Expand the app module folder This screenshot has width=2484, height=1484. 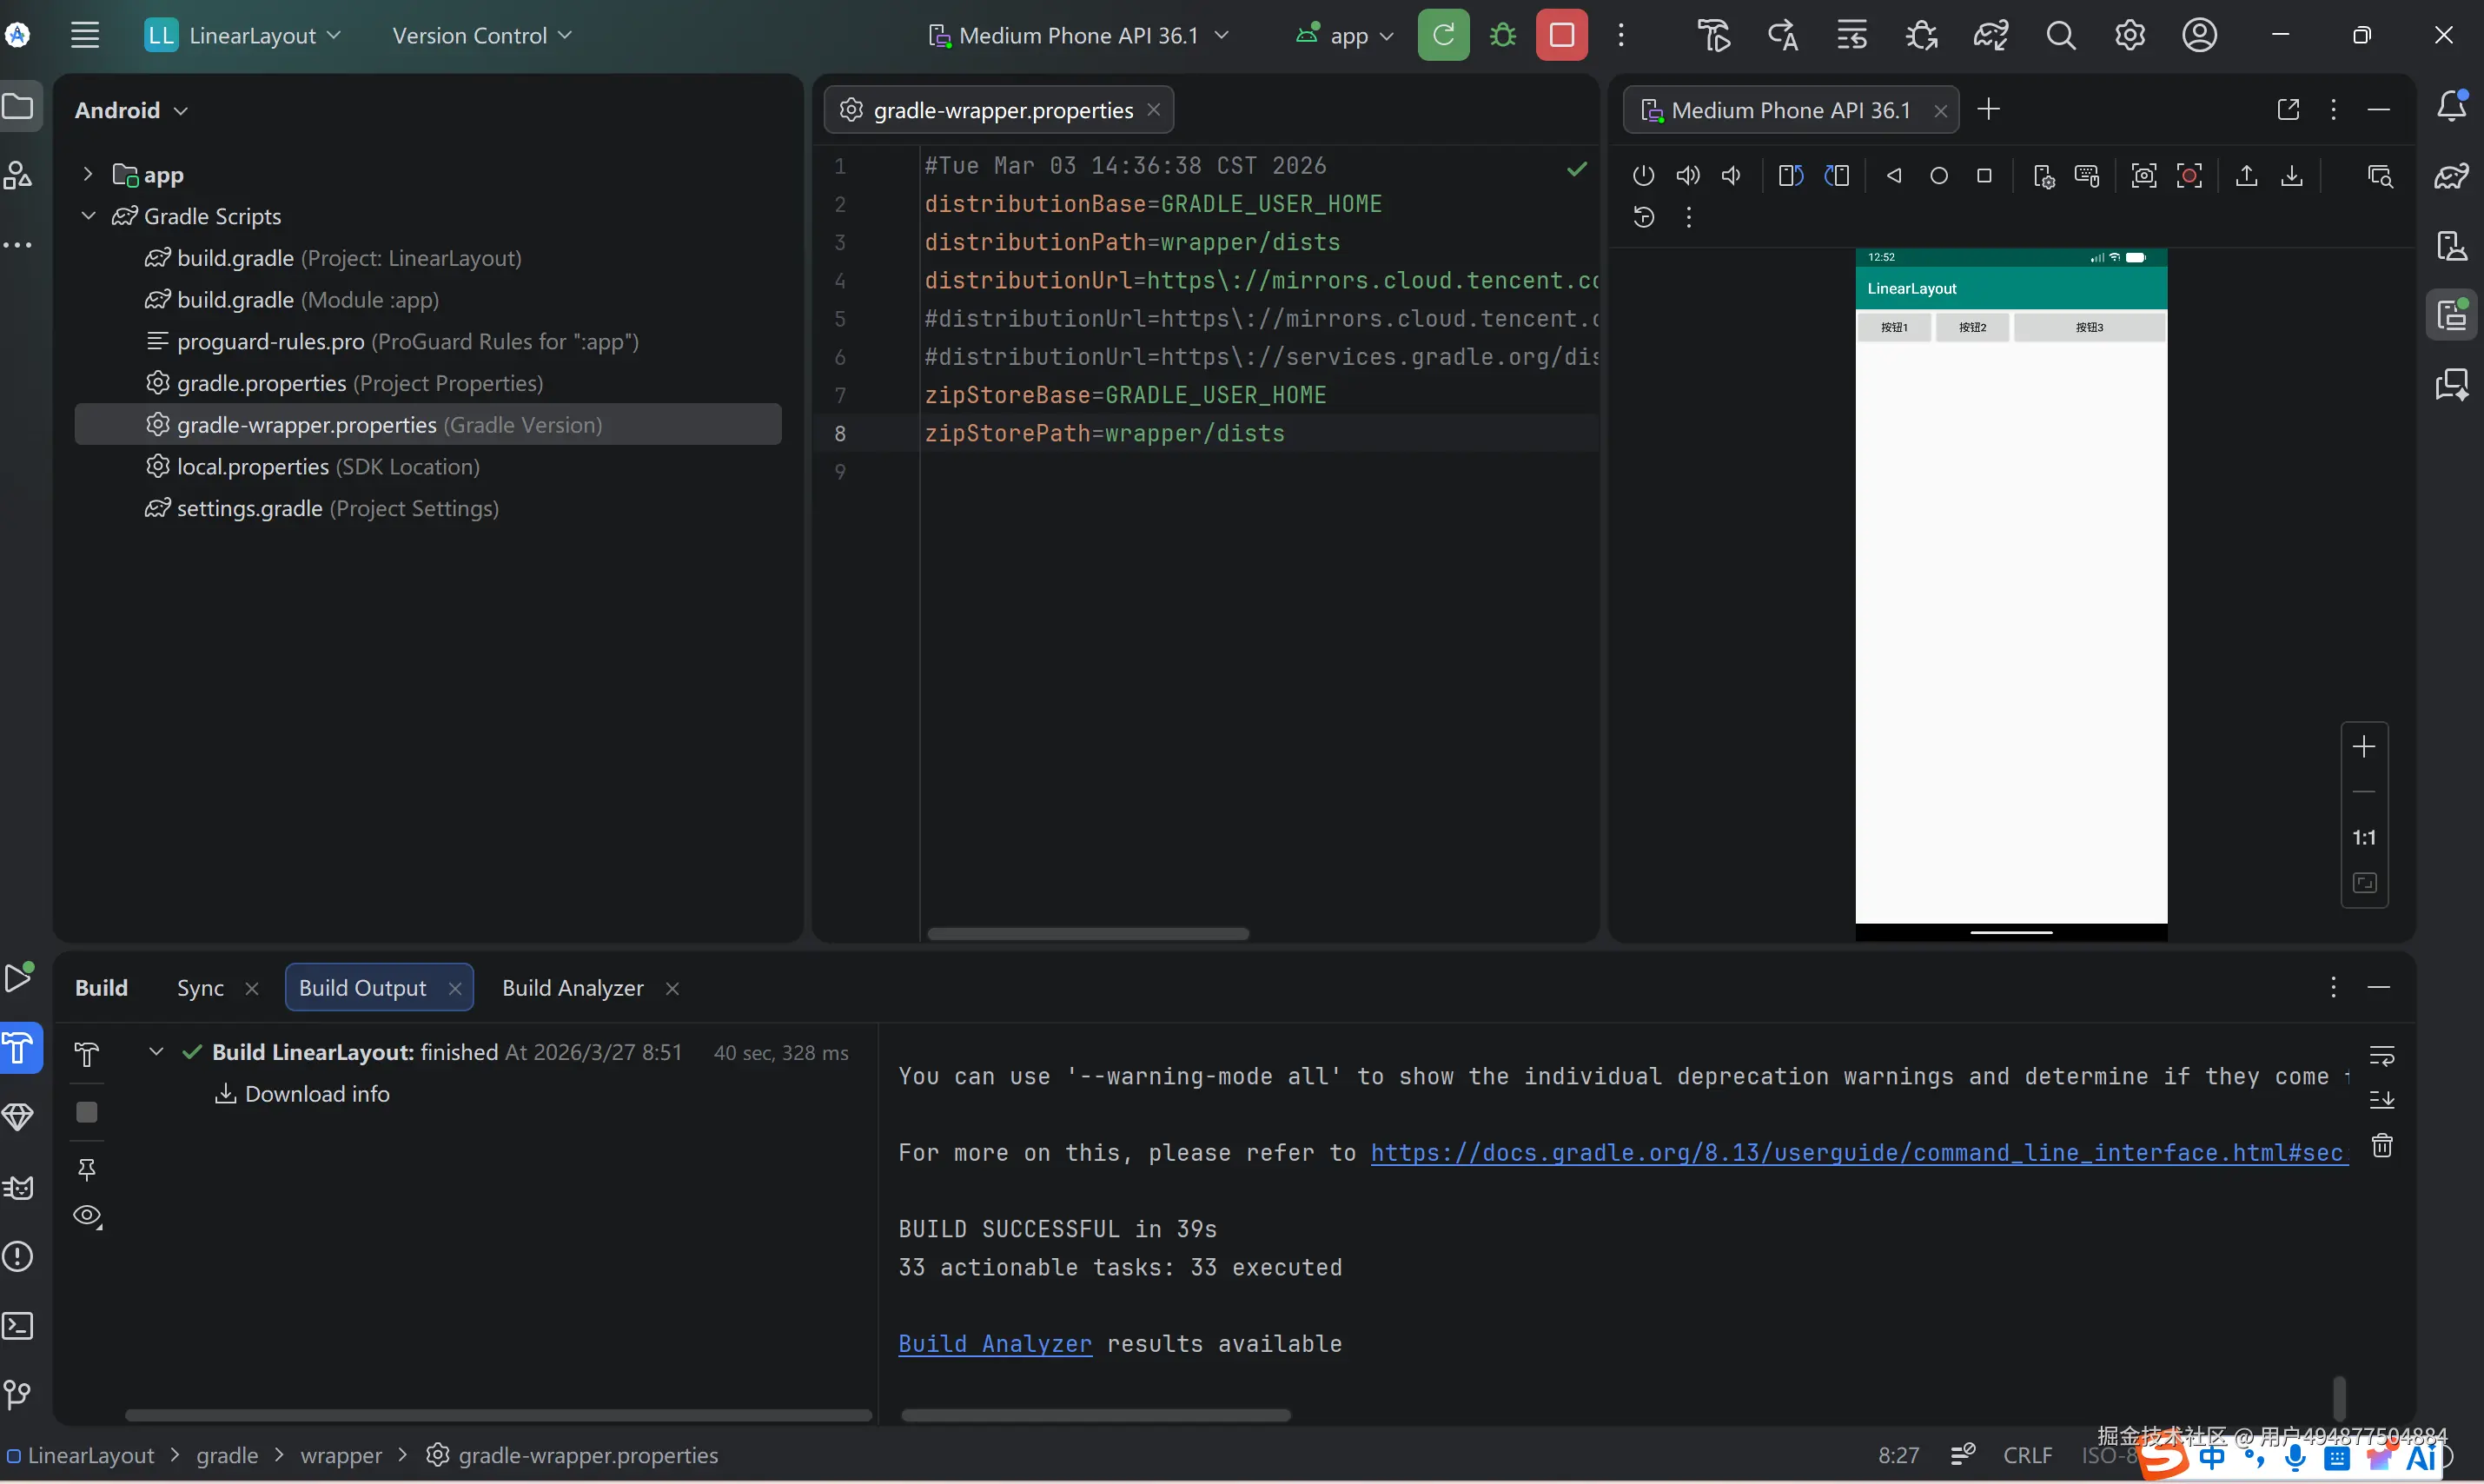click(x=88, y=175)
